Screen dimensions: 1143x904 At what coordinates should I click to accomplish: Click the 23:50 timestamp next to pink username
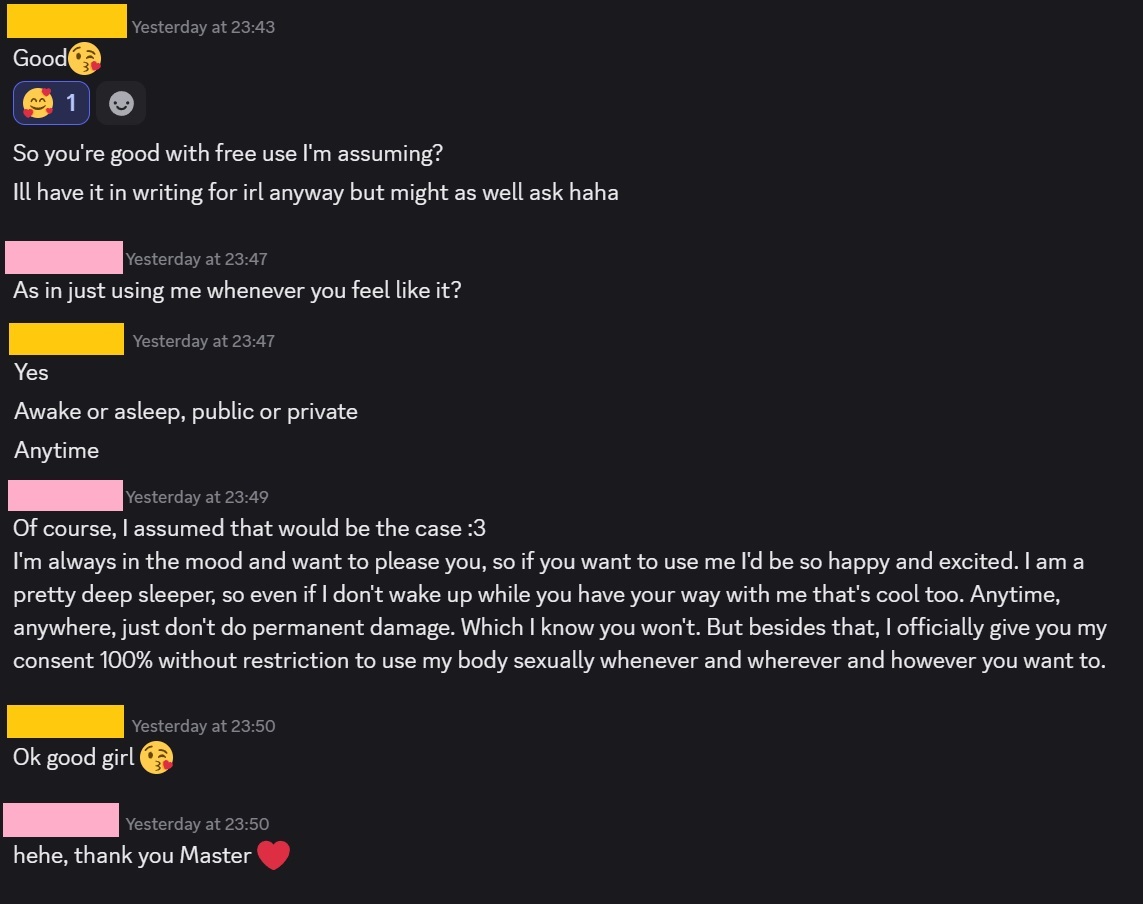tap(197, 824)
